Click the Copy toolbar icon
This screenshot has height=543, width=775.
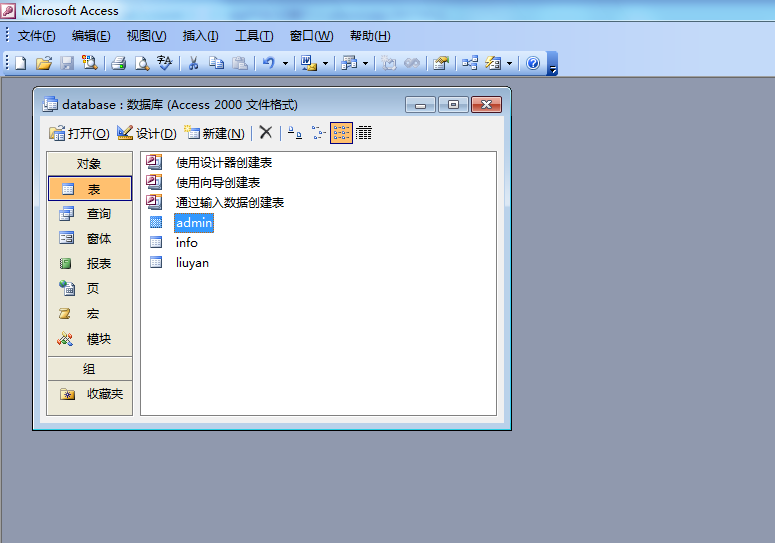pyautogui.click(x=216, y=63)
